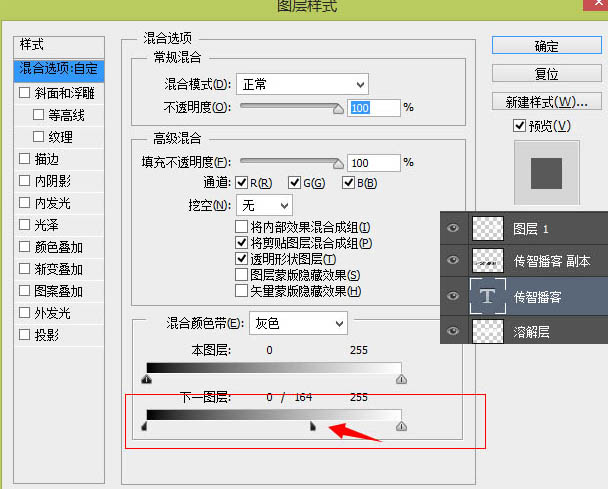Open the 混合颜色带 dropdown set to 灰色

pyautogui.click(x=298, y=323)
